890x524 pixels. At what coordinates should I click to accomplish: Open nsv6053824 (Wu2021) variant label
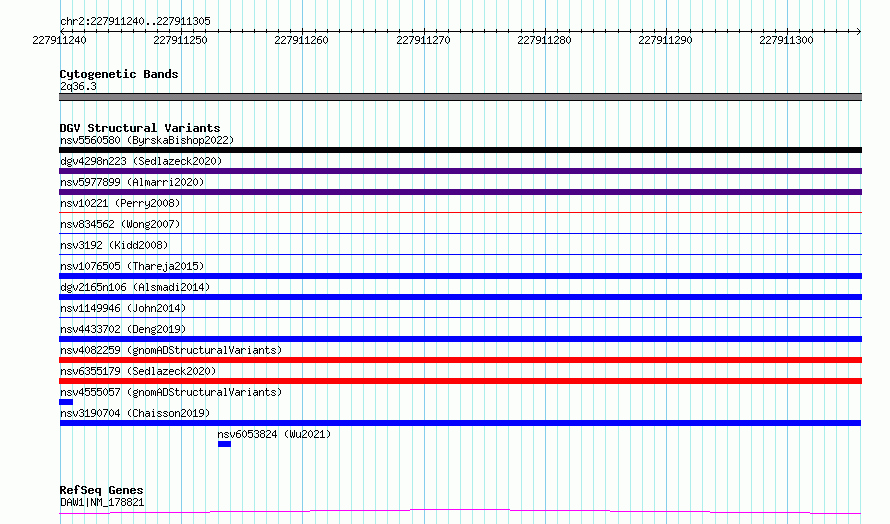[x=274, y=434]
